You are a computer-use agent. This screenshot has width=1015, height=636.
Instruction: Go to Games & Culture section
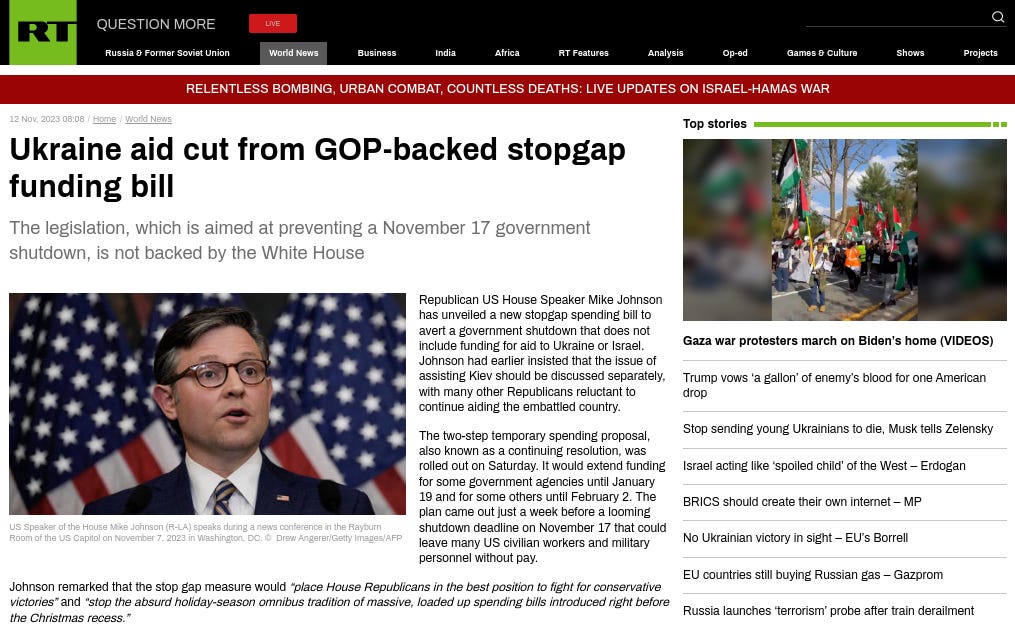(x=821, y=53)
